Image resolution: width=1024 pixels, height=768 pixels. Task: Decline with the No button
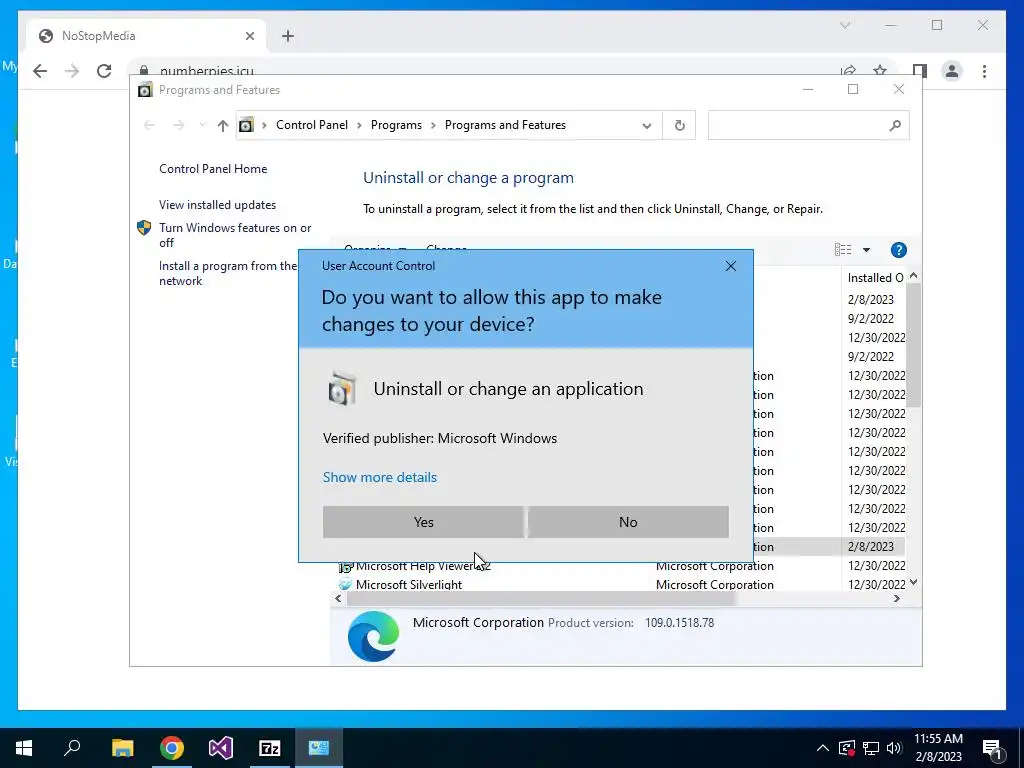(628, 522)
